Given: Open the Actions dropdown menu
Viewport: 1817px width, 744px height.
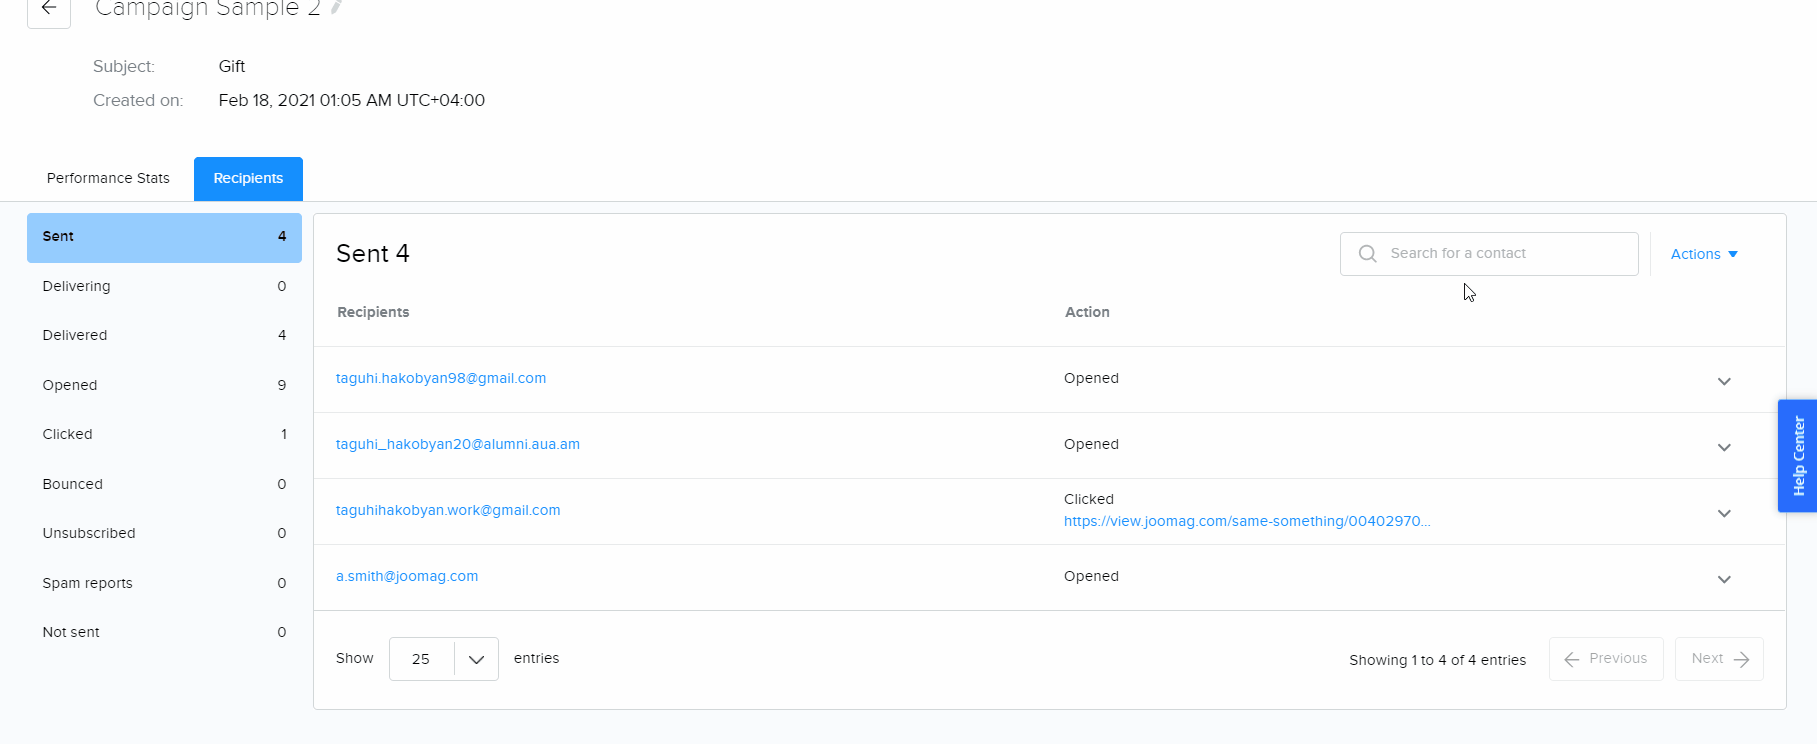Looking at the screenshot, I should [1703, 254].
